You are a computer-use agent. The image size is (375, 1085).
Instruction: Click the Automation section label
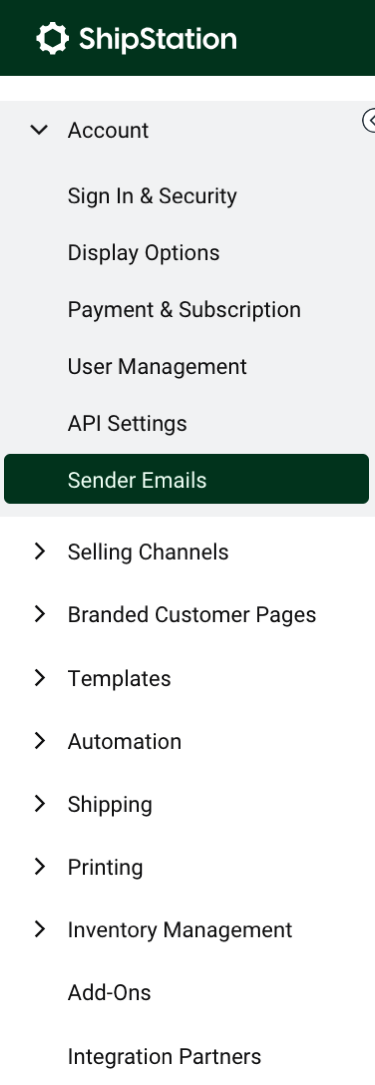point(125,742)
